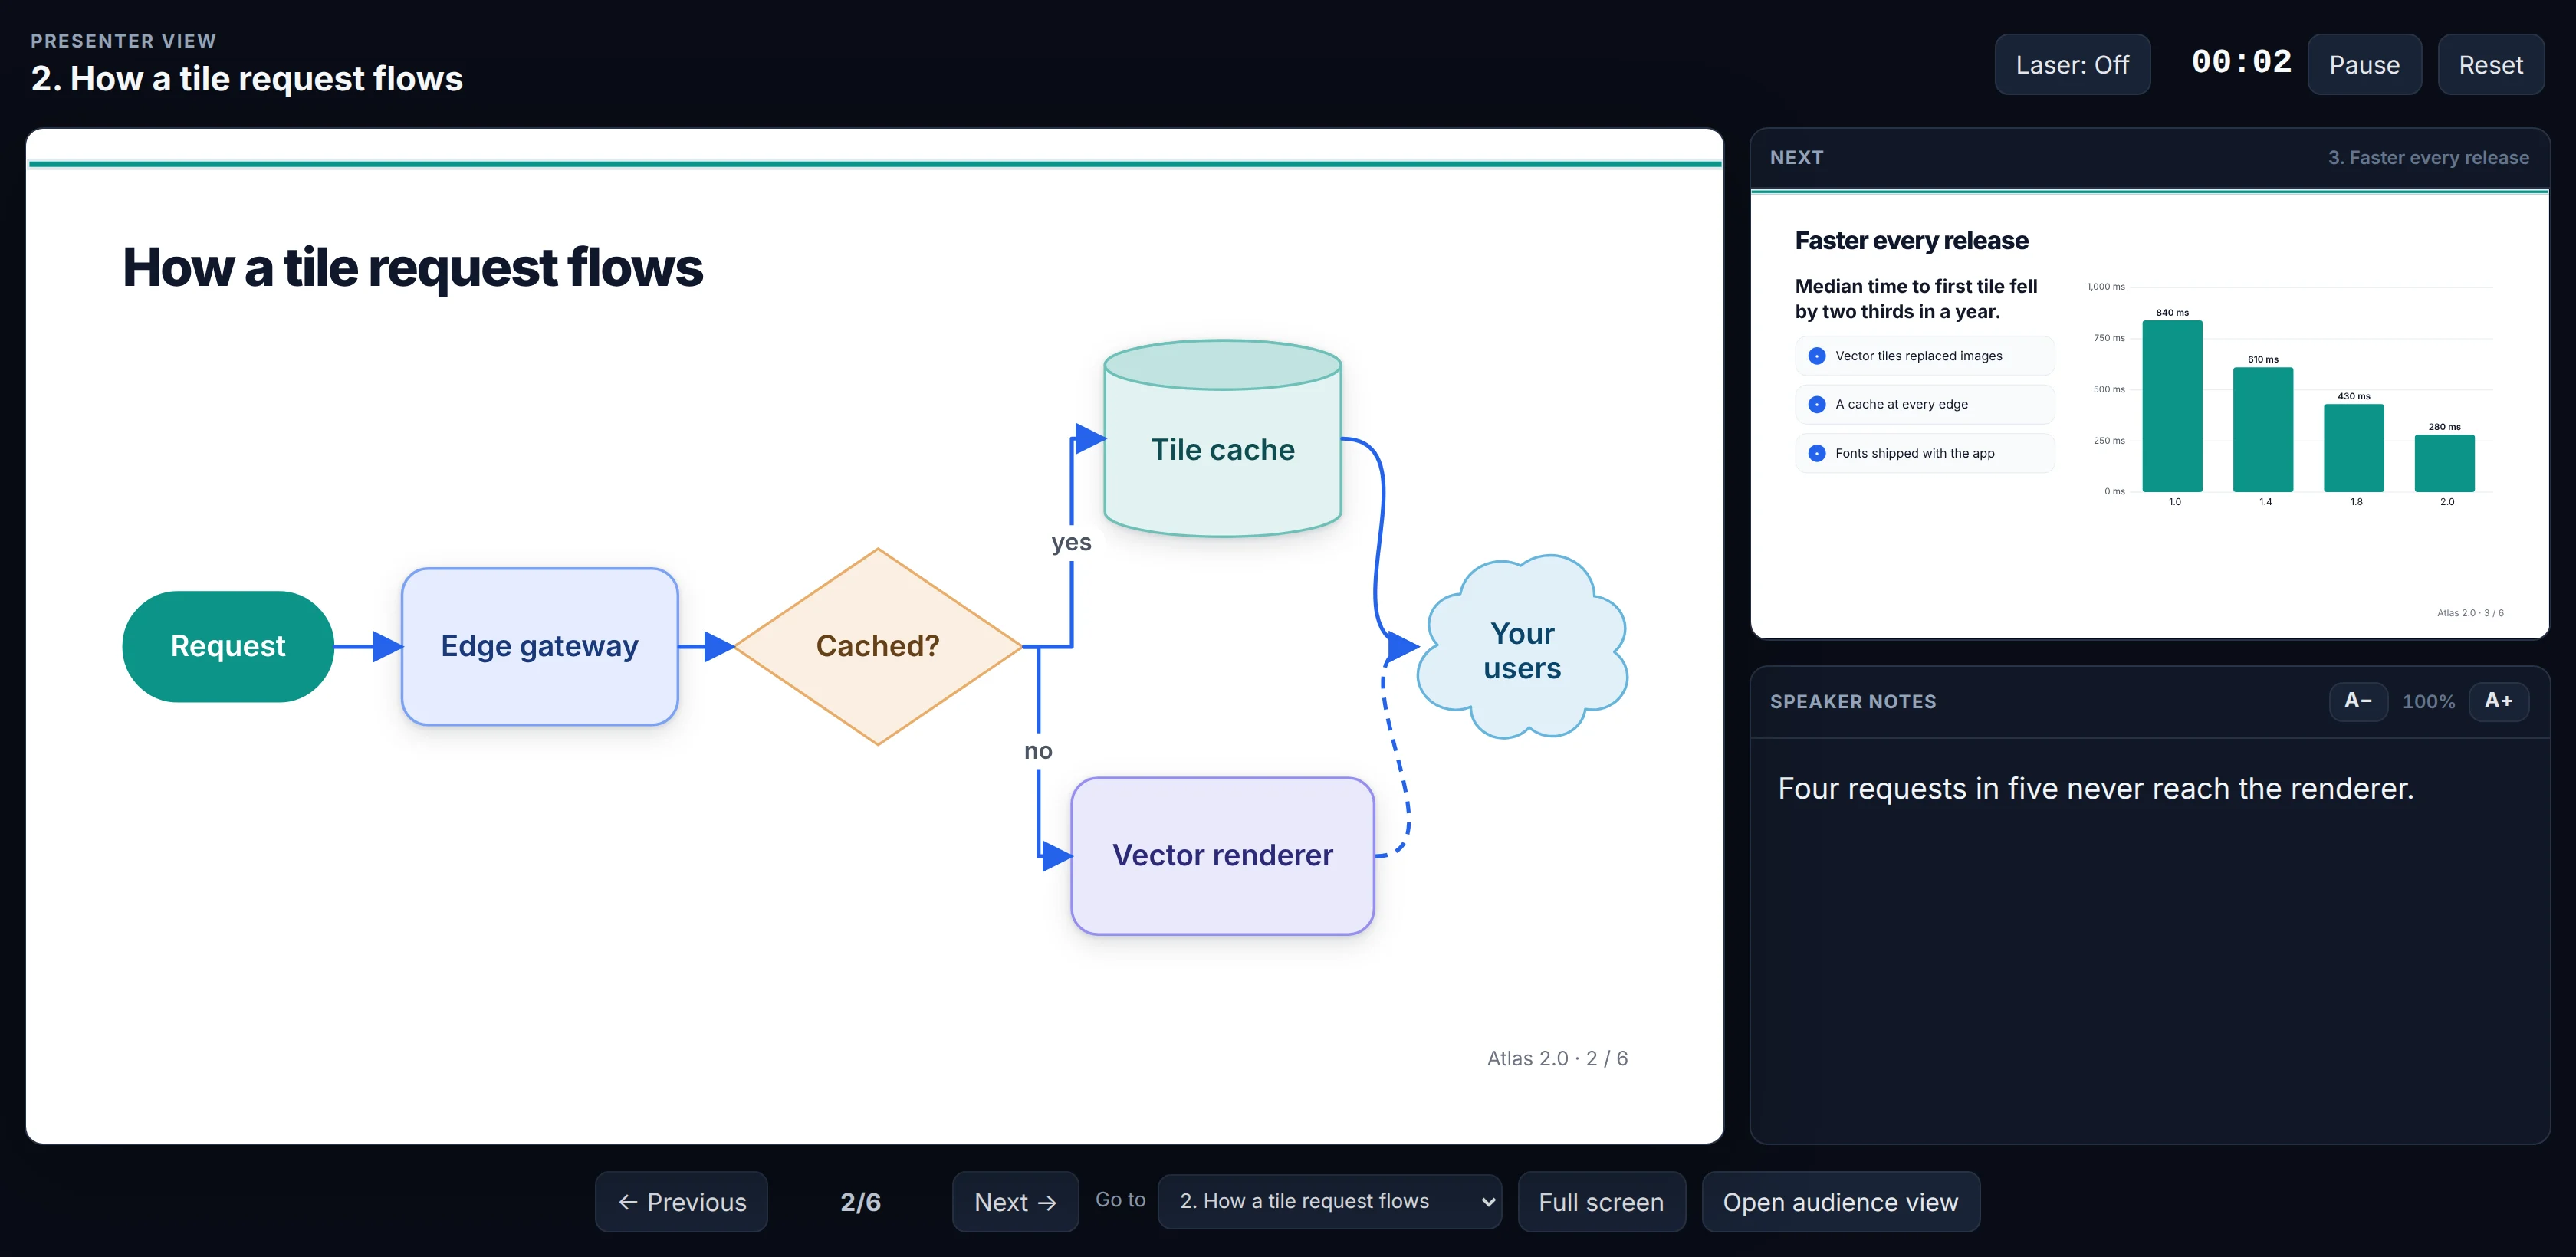The image size is (2576, 1257).
Task: Click the next slide preview thumbnail
Action: pyautogui.click(x=2149, y=414)
